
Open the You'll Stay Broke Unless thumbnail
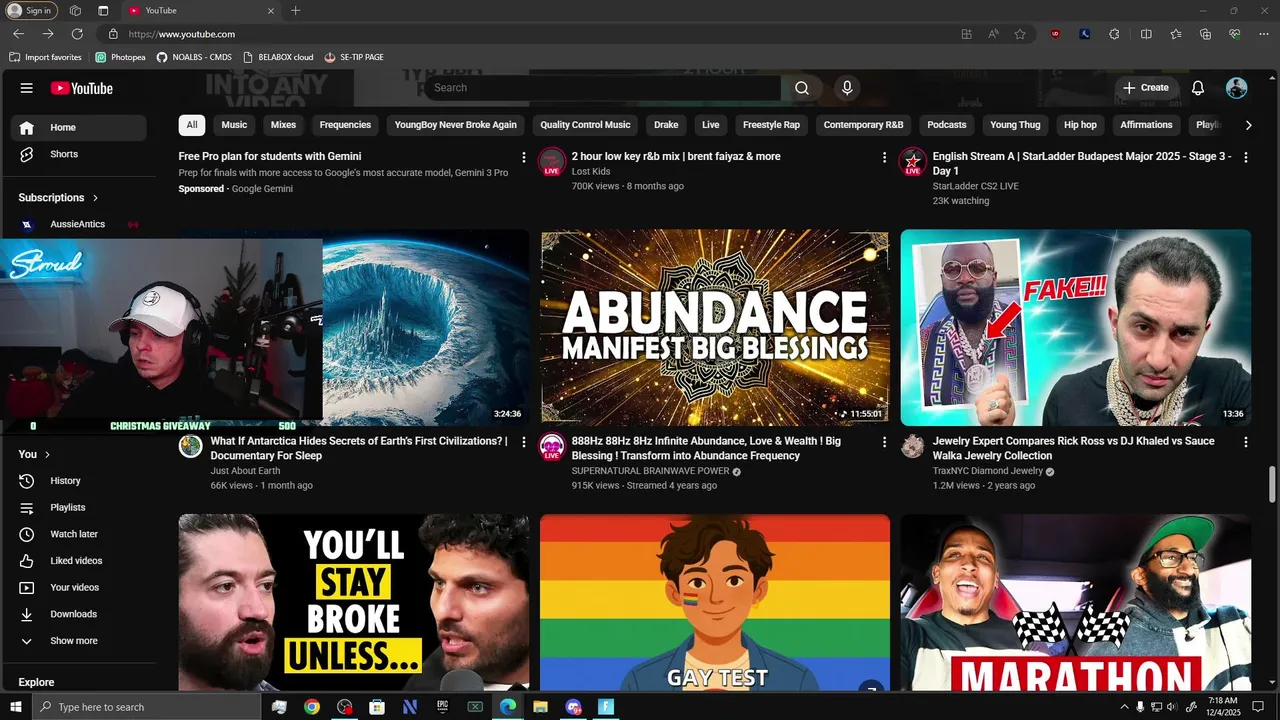[354, 602]
